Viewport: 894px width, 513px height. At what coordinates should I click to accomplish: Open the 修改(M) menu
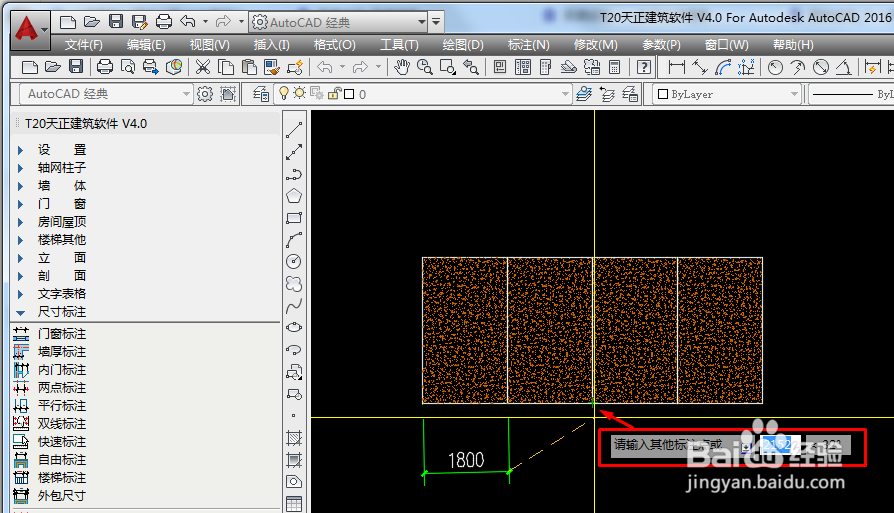click(595, 45)
